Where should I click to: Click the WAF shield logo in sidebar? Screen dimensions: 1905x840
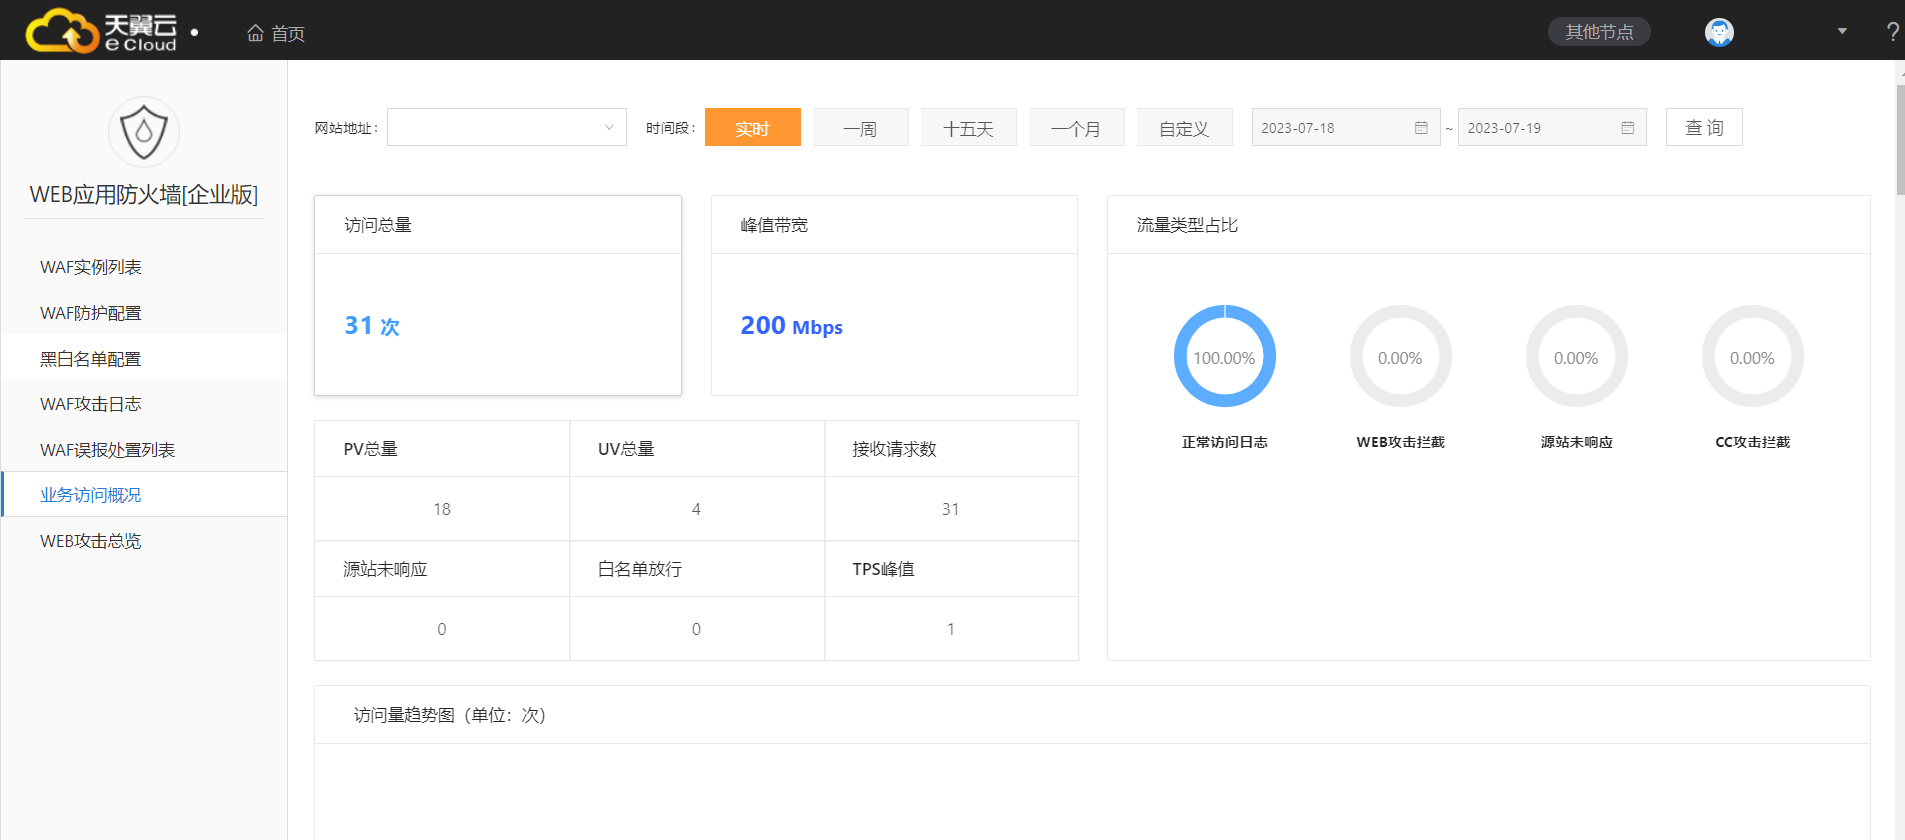(x=144, y=132)
